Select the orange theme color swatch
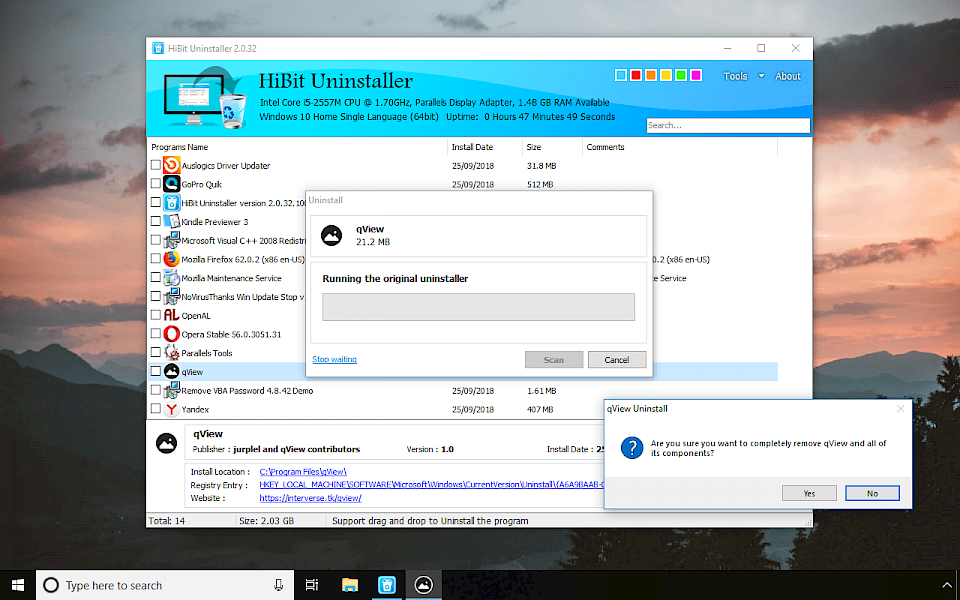 pos(651,75)
